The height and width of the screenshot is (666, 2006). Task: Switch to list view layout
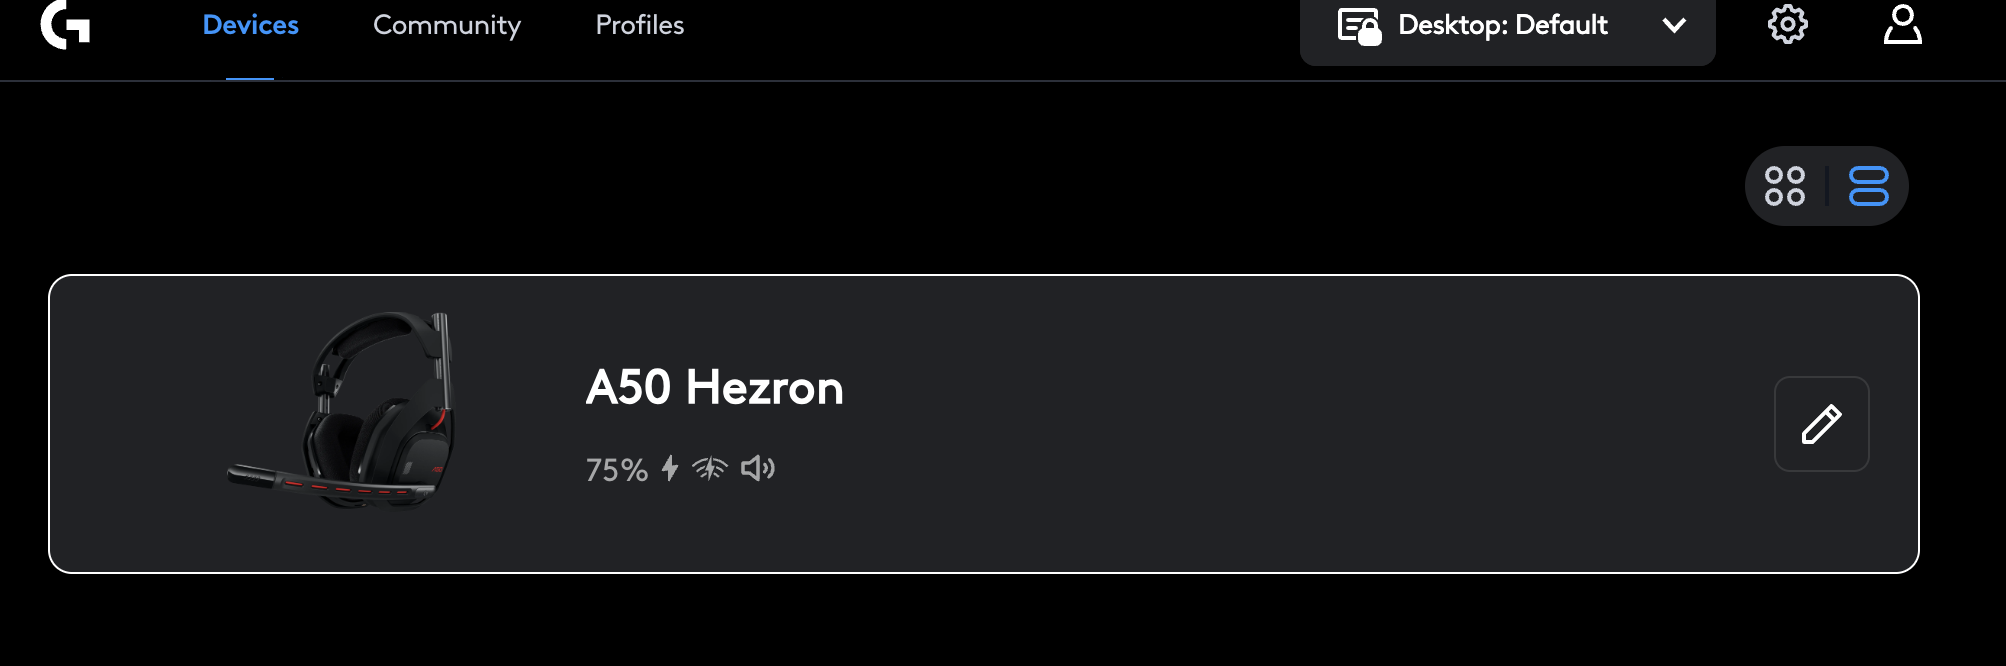point(1868,186)
